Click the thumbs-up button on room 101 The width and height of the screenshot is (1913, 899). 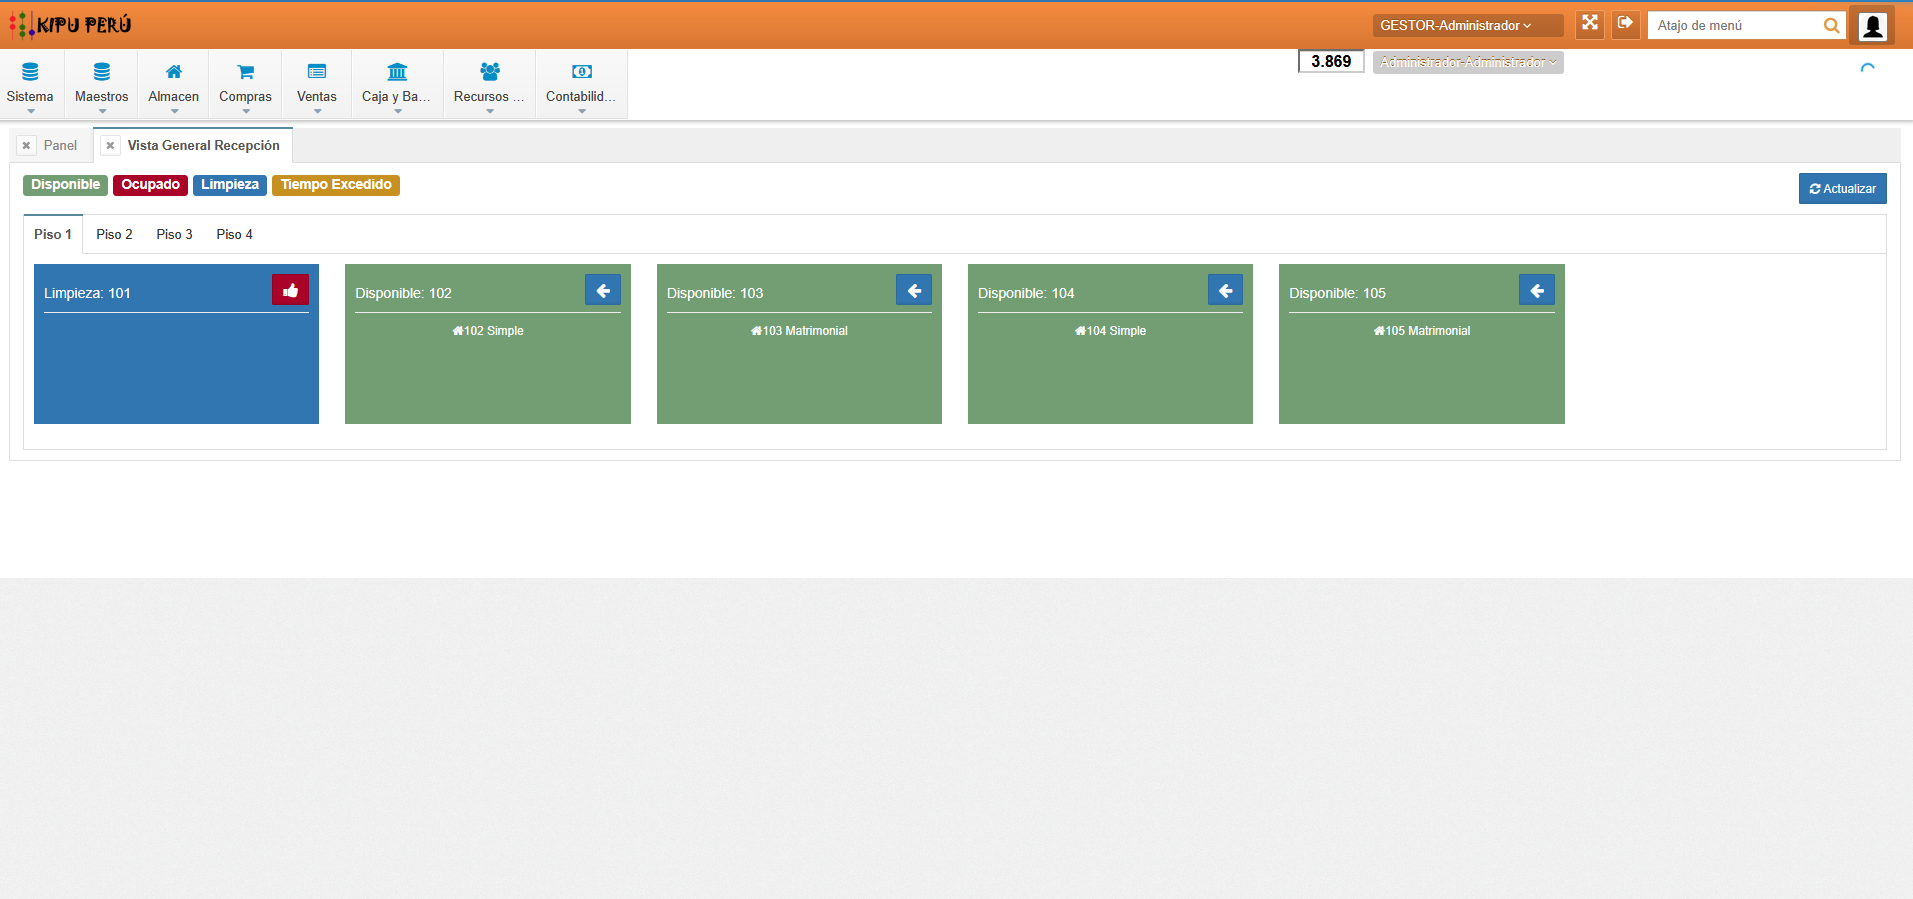(x=291, y=290)
